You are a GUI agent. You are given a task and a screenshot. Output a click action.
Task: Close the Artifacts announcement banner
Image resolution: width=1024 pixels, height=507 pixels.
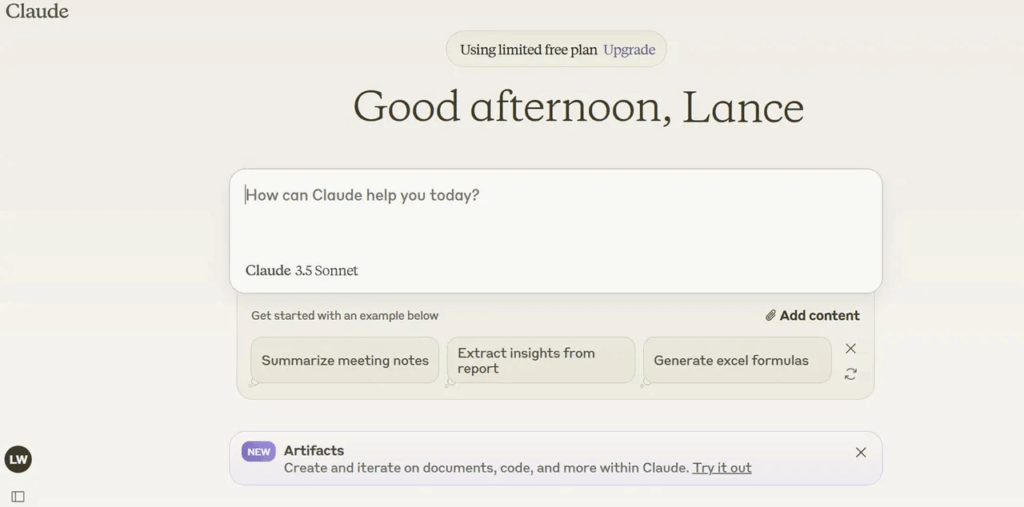(x=861, y=453)
